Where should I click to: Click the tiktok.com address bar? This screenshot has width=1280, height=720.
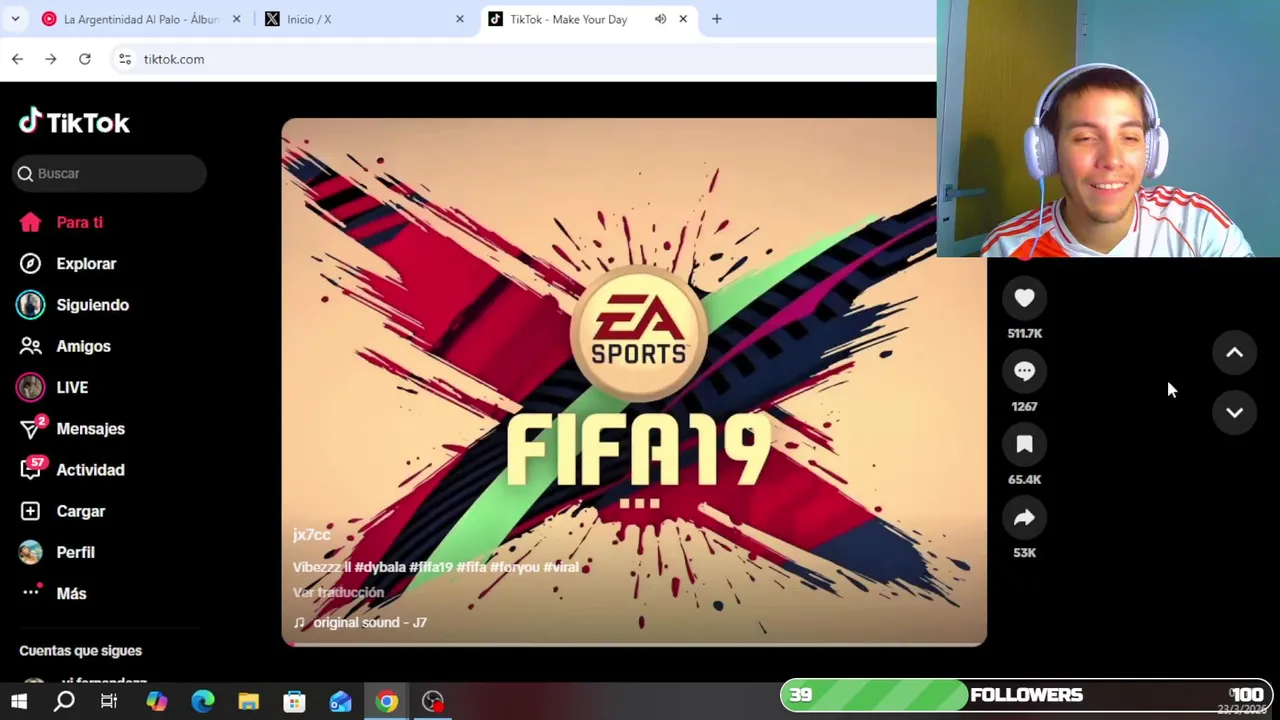click(520, 59)
